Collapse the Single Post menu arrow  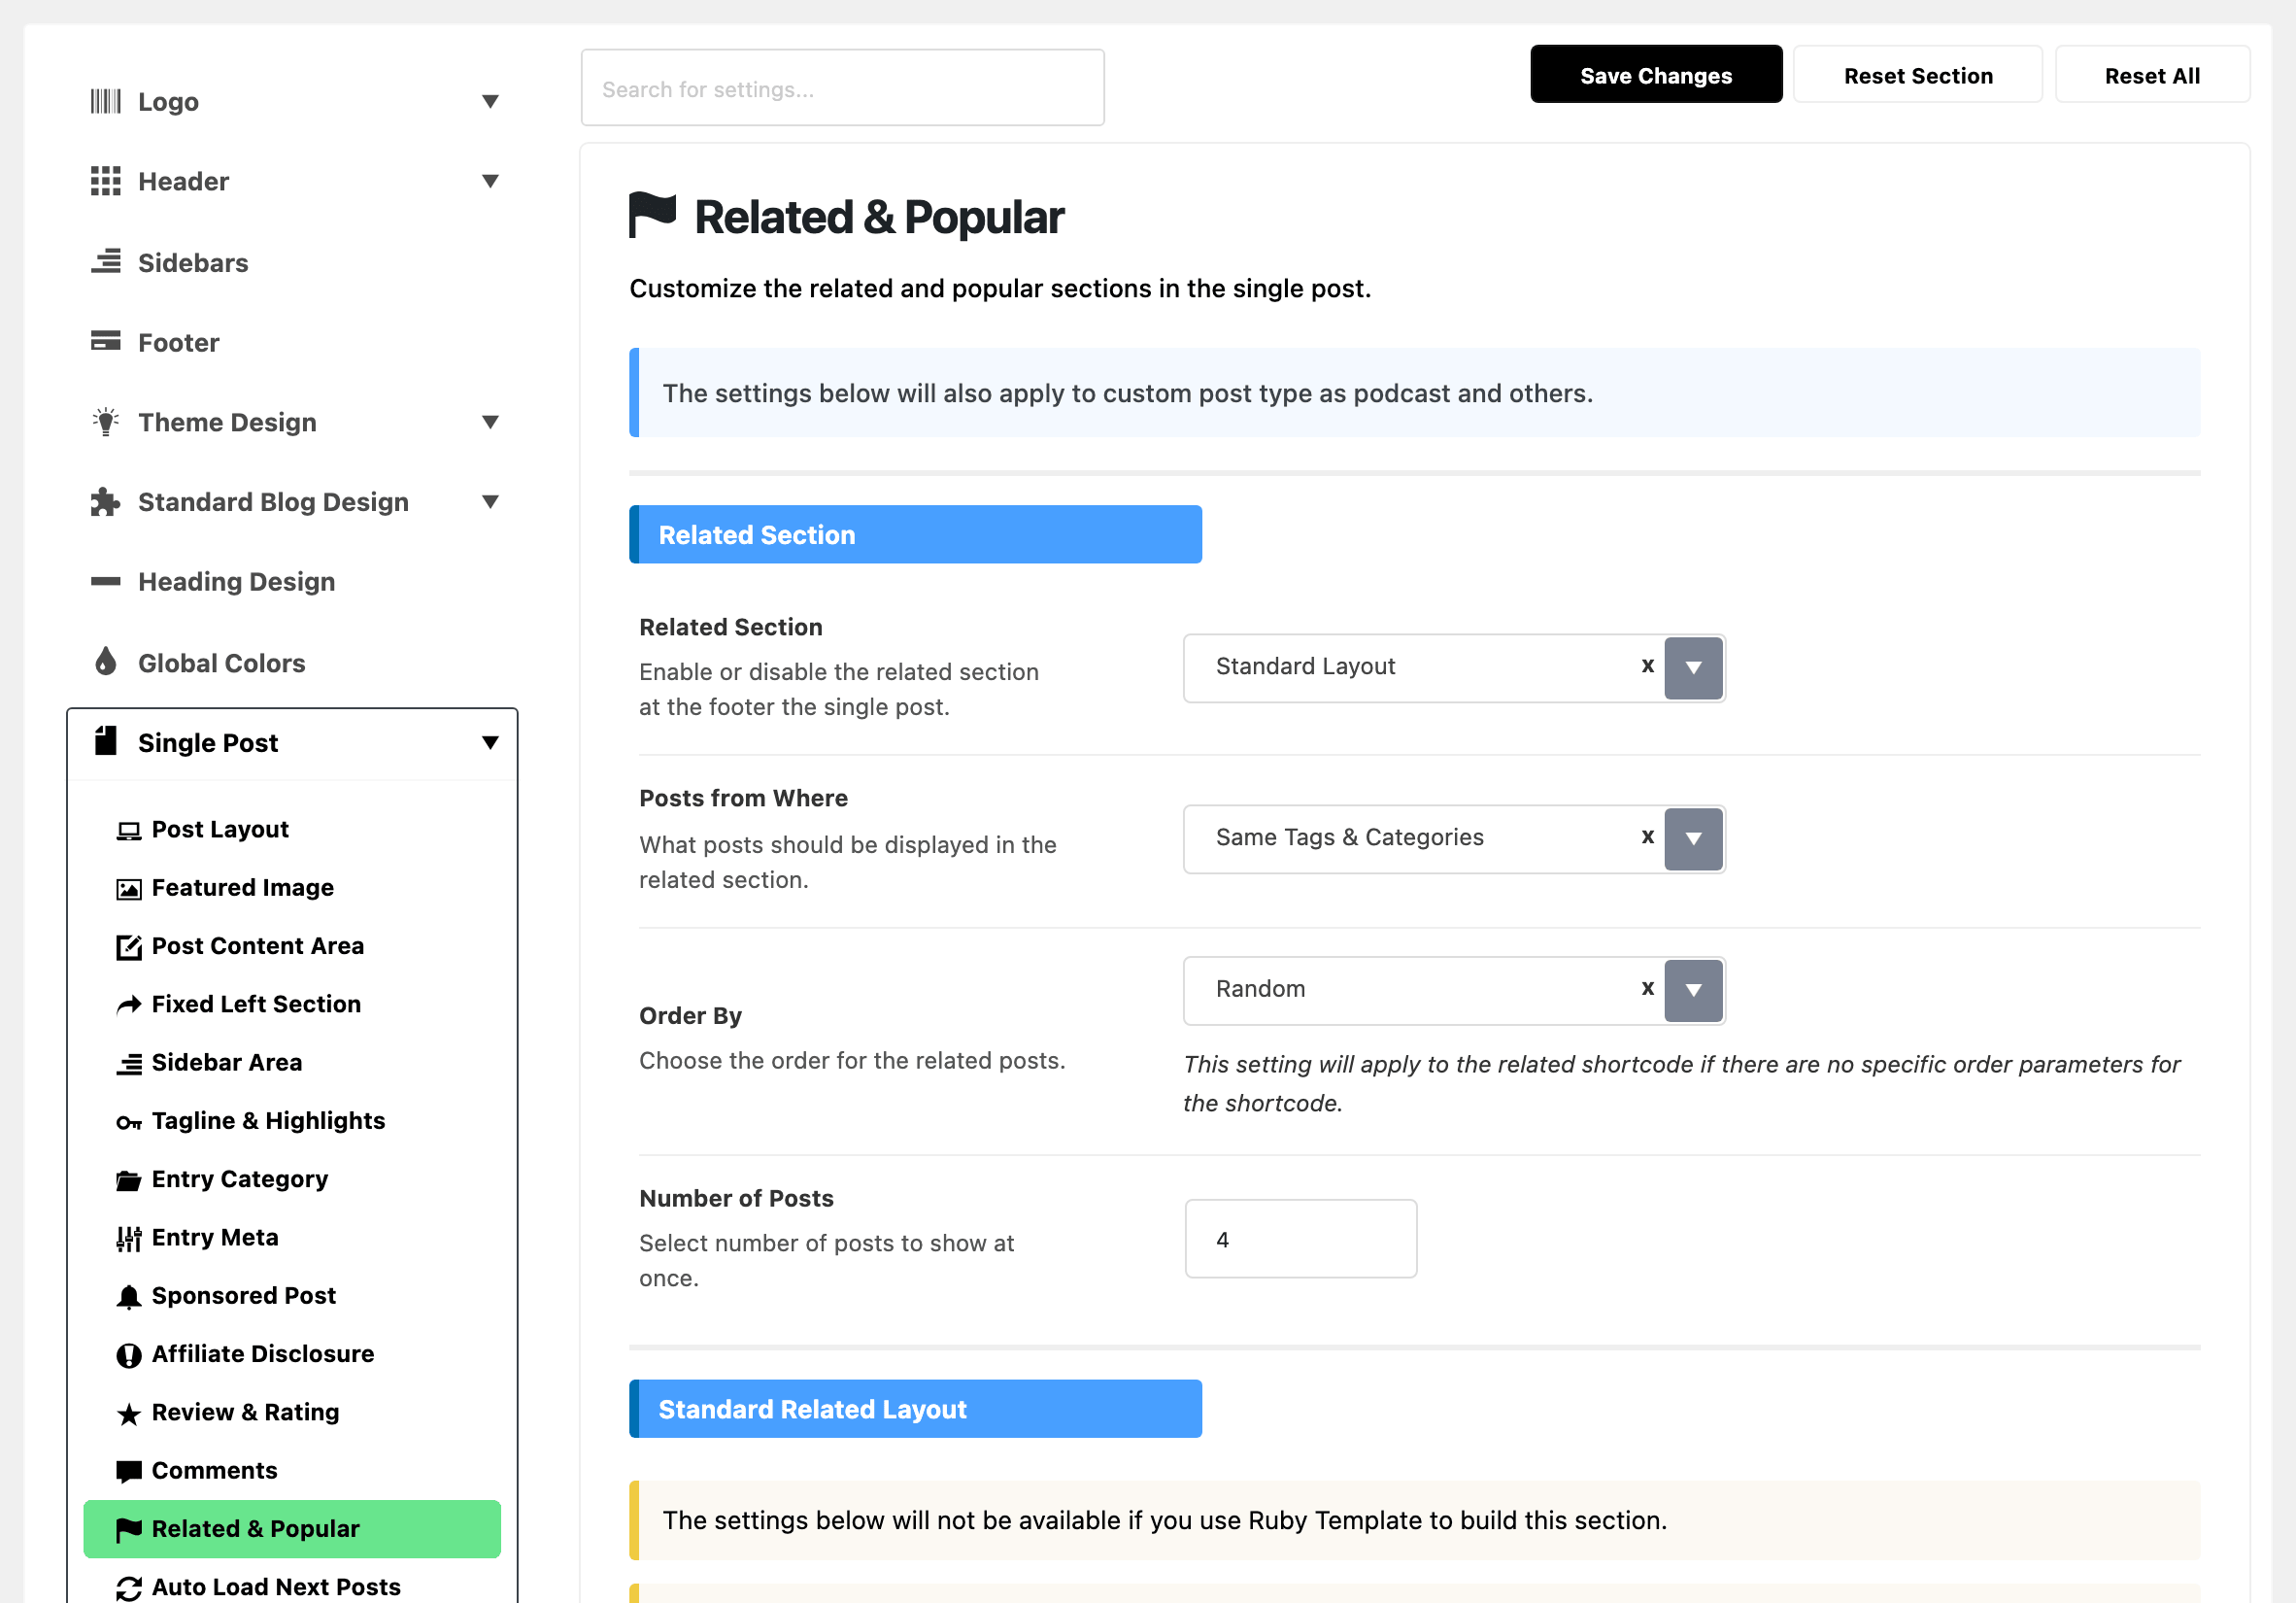tap(490, 742)
